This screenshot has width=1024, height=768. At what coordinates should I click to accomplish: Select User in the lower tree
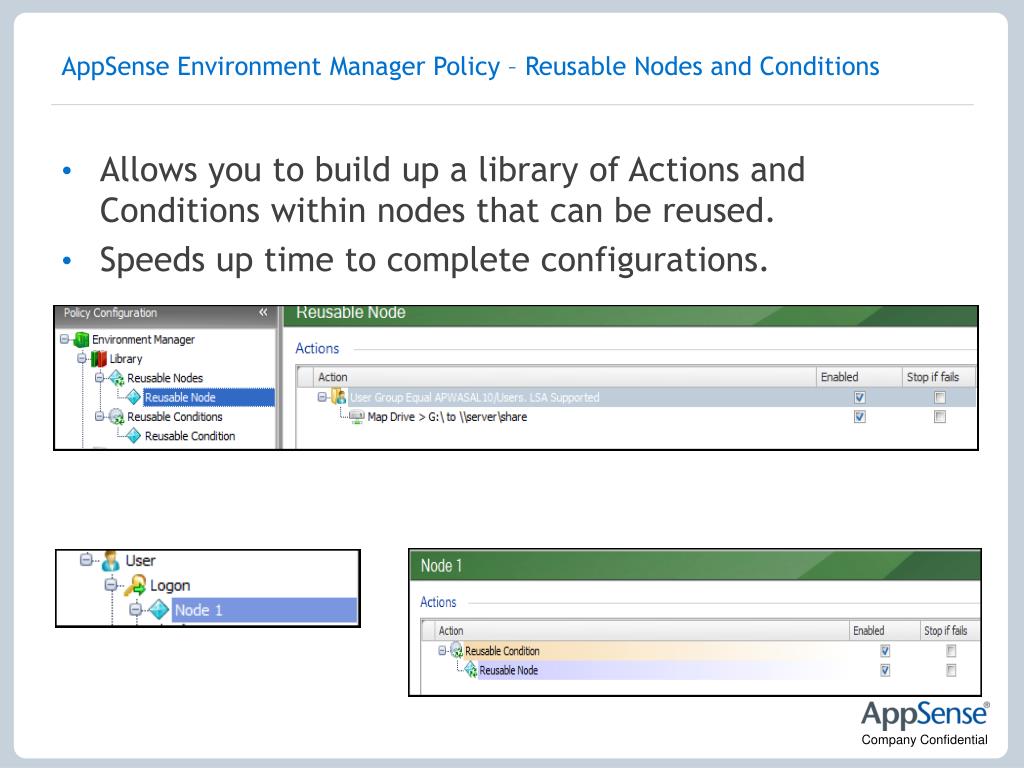pyautogui.click(x=140, y=560)
